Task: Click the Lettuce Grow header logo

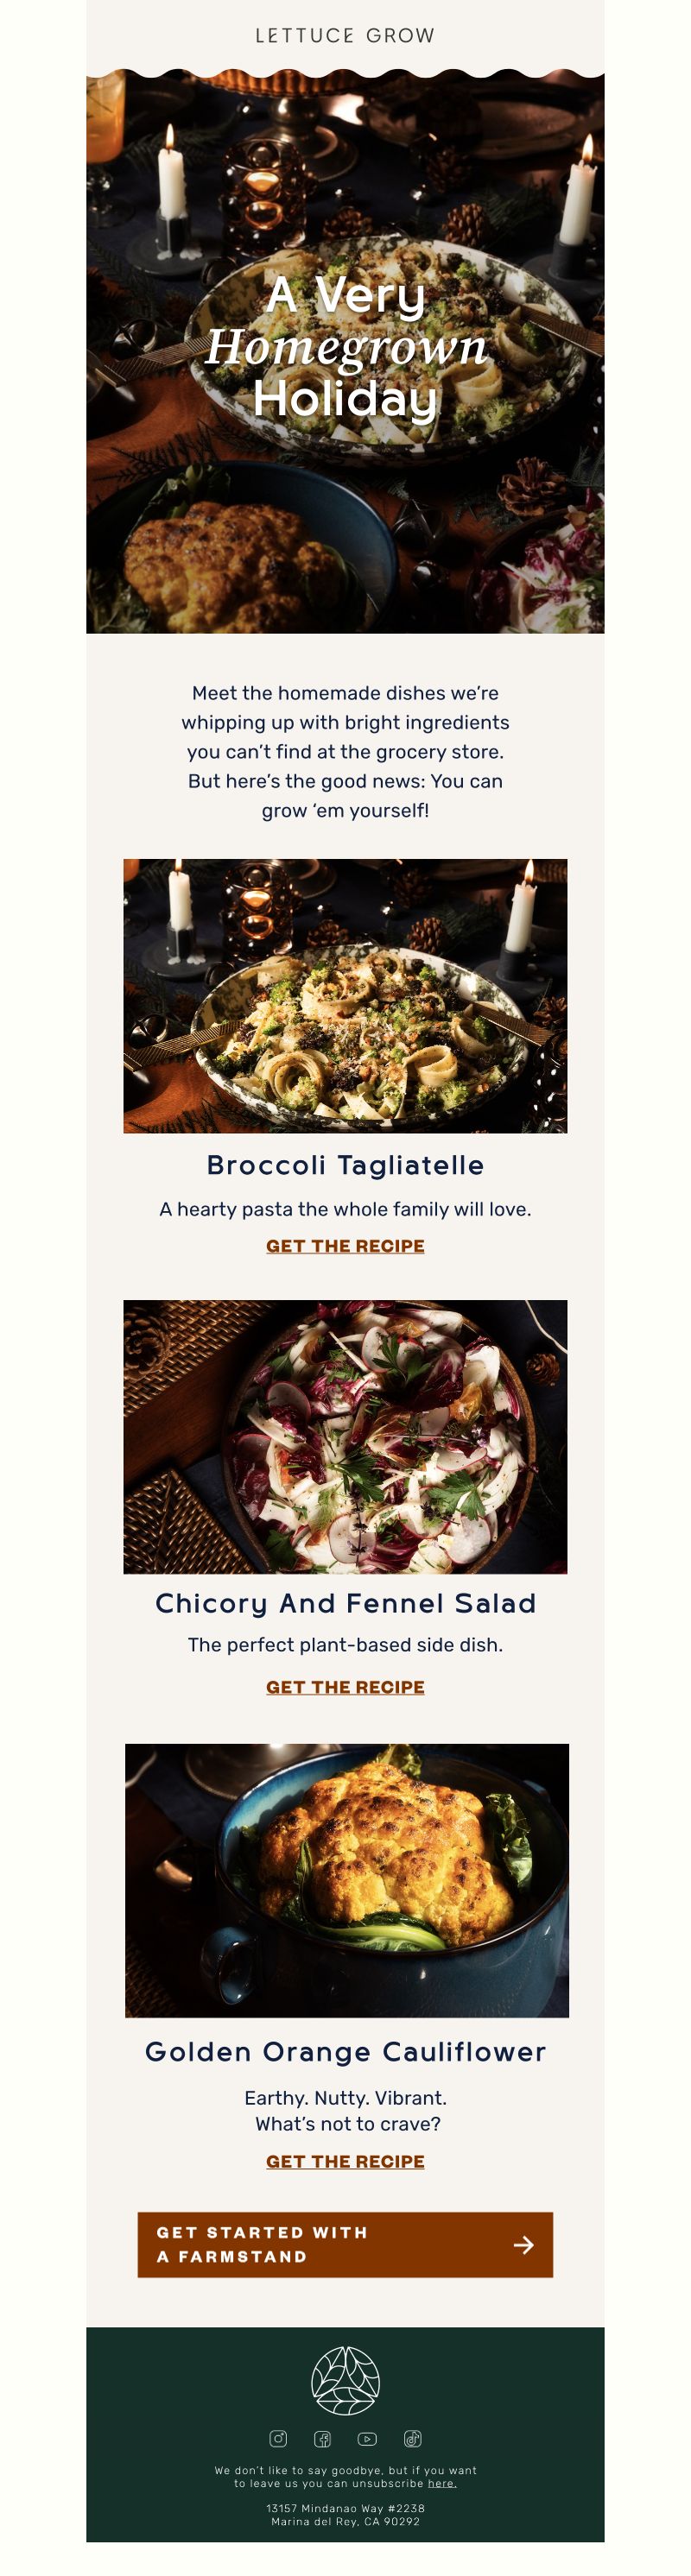Action: point(345,36)
